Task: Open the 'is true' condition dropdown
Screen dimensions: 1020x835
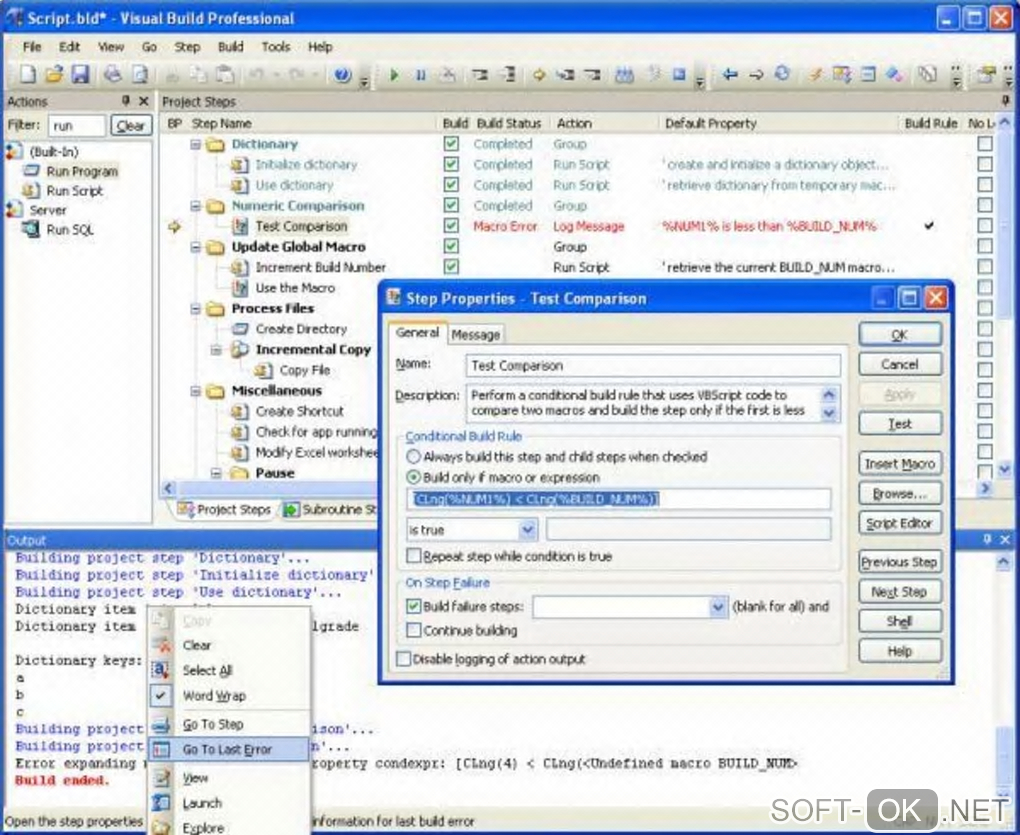Action: (x=528, y=530)
